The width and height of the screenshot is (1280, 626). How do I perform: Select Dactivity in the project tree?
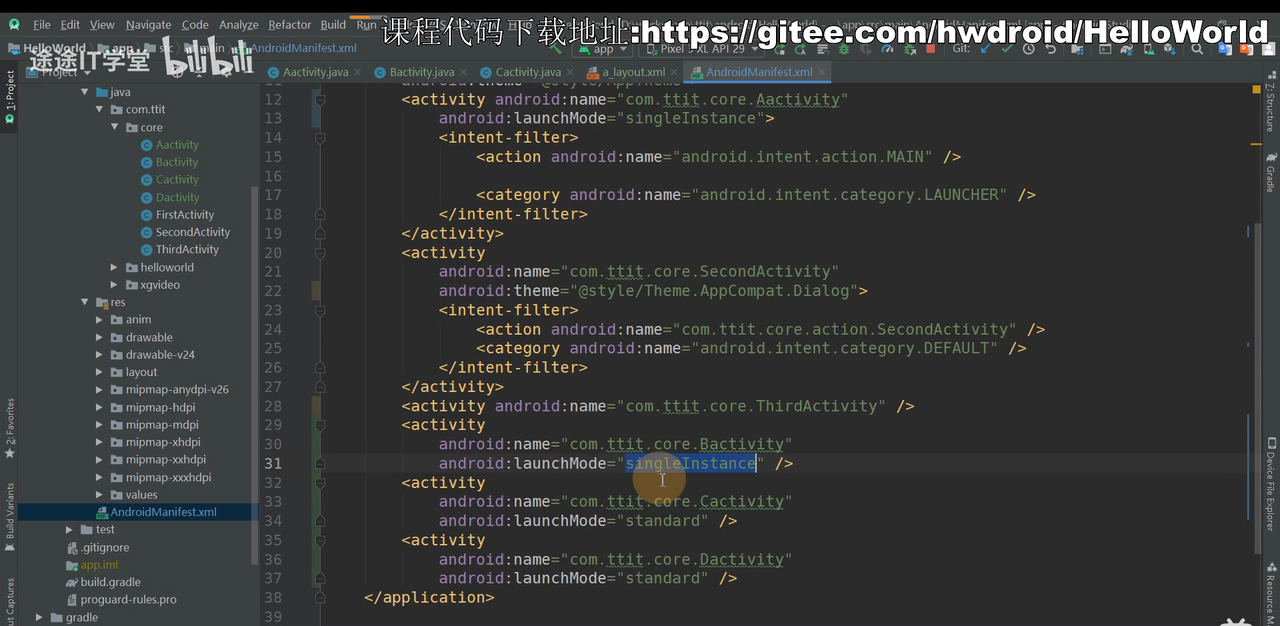[x=177, y=197]
